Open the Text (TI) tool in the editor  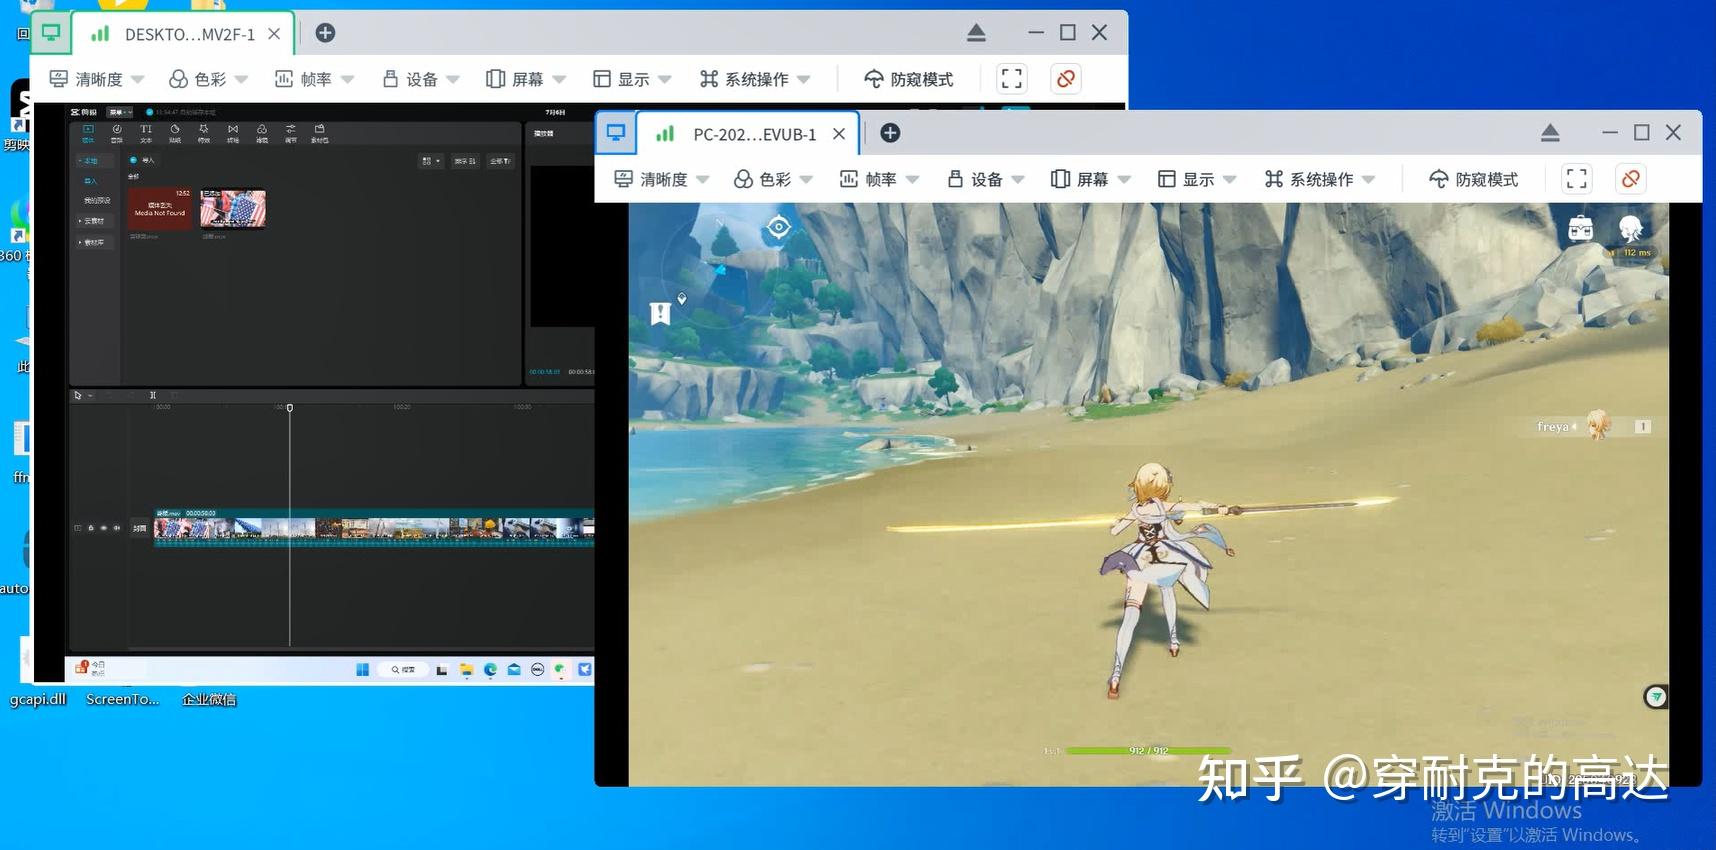point(146,134)
